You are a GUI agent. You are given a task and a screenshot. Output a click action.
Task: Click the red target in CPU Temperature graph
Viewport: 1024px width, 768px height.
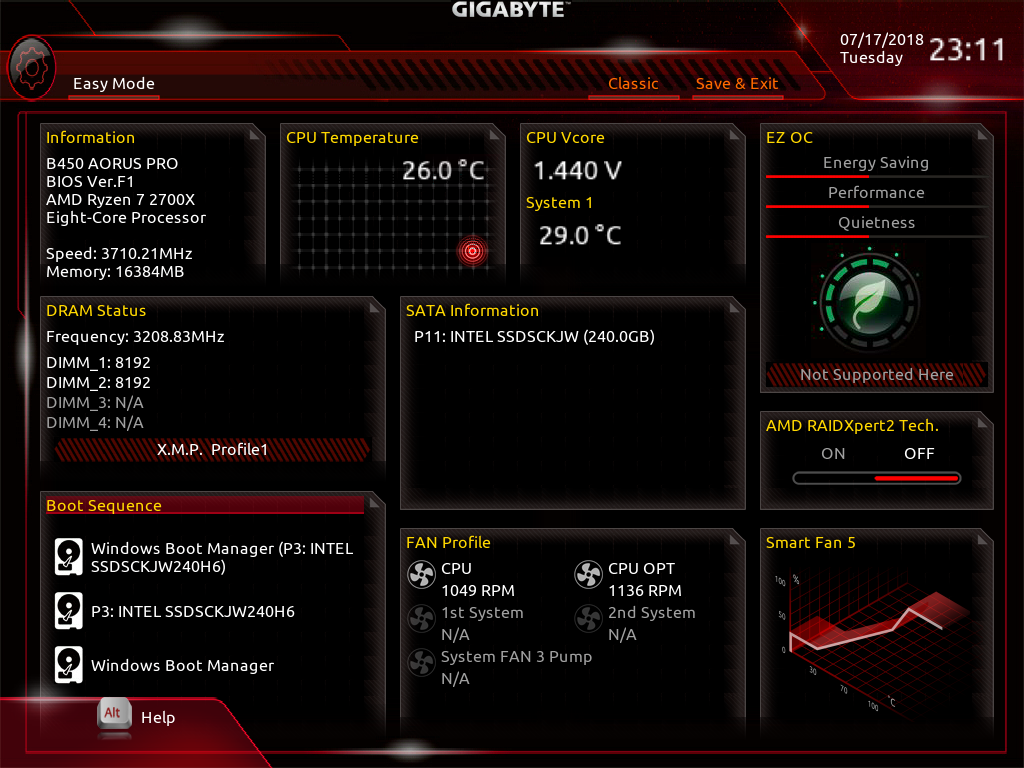point(472,251)
